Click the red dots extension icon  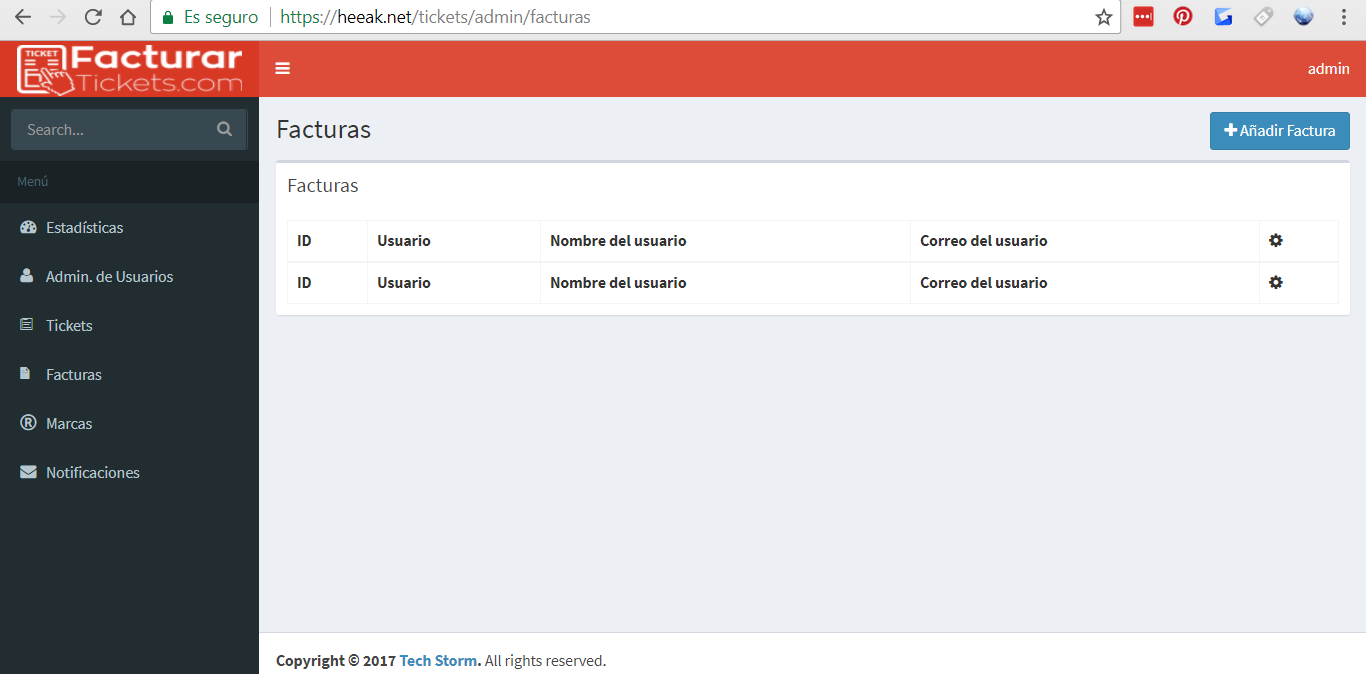point(1143,16)
